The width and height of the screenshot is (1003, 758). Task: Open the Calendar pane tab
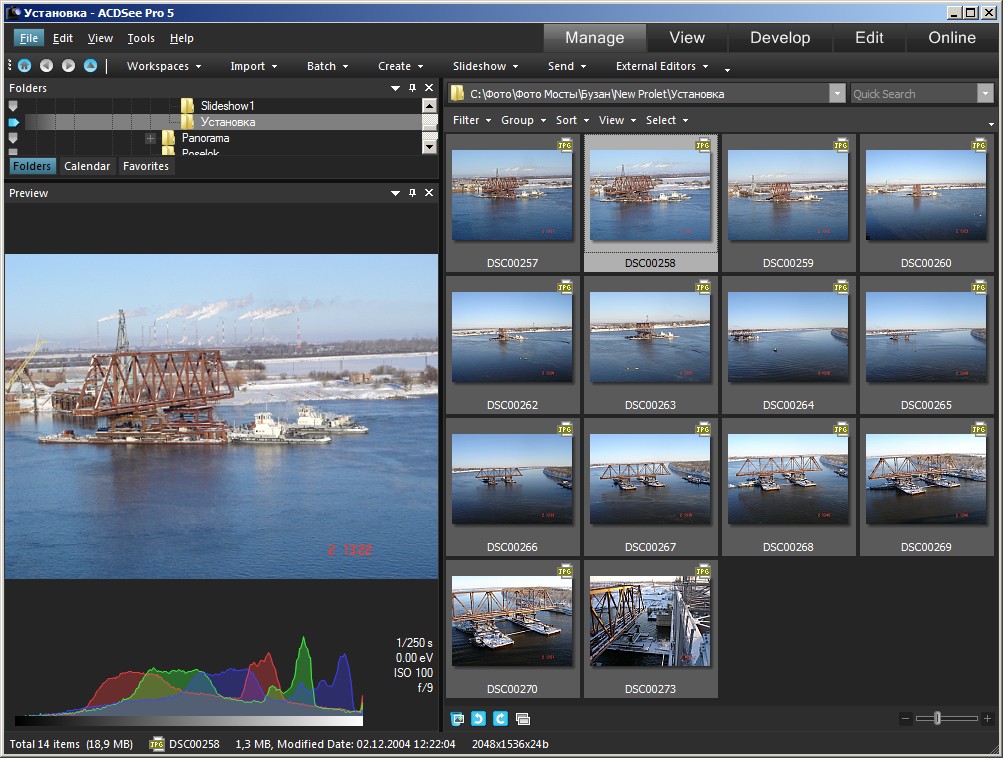tap(87, 166)
